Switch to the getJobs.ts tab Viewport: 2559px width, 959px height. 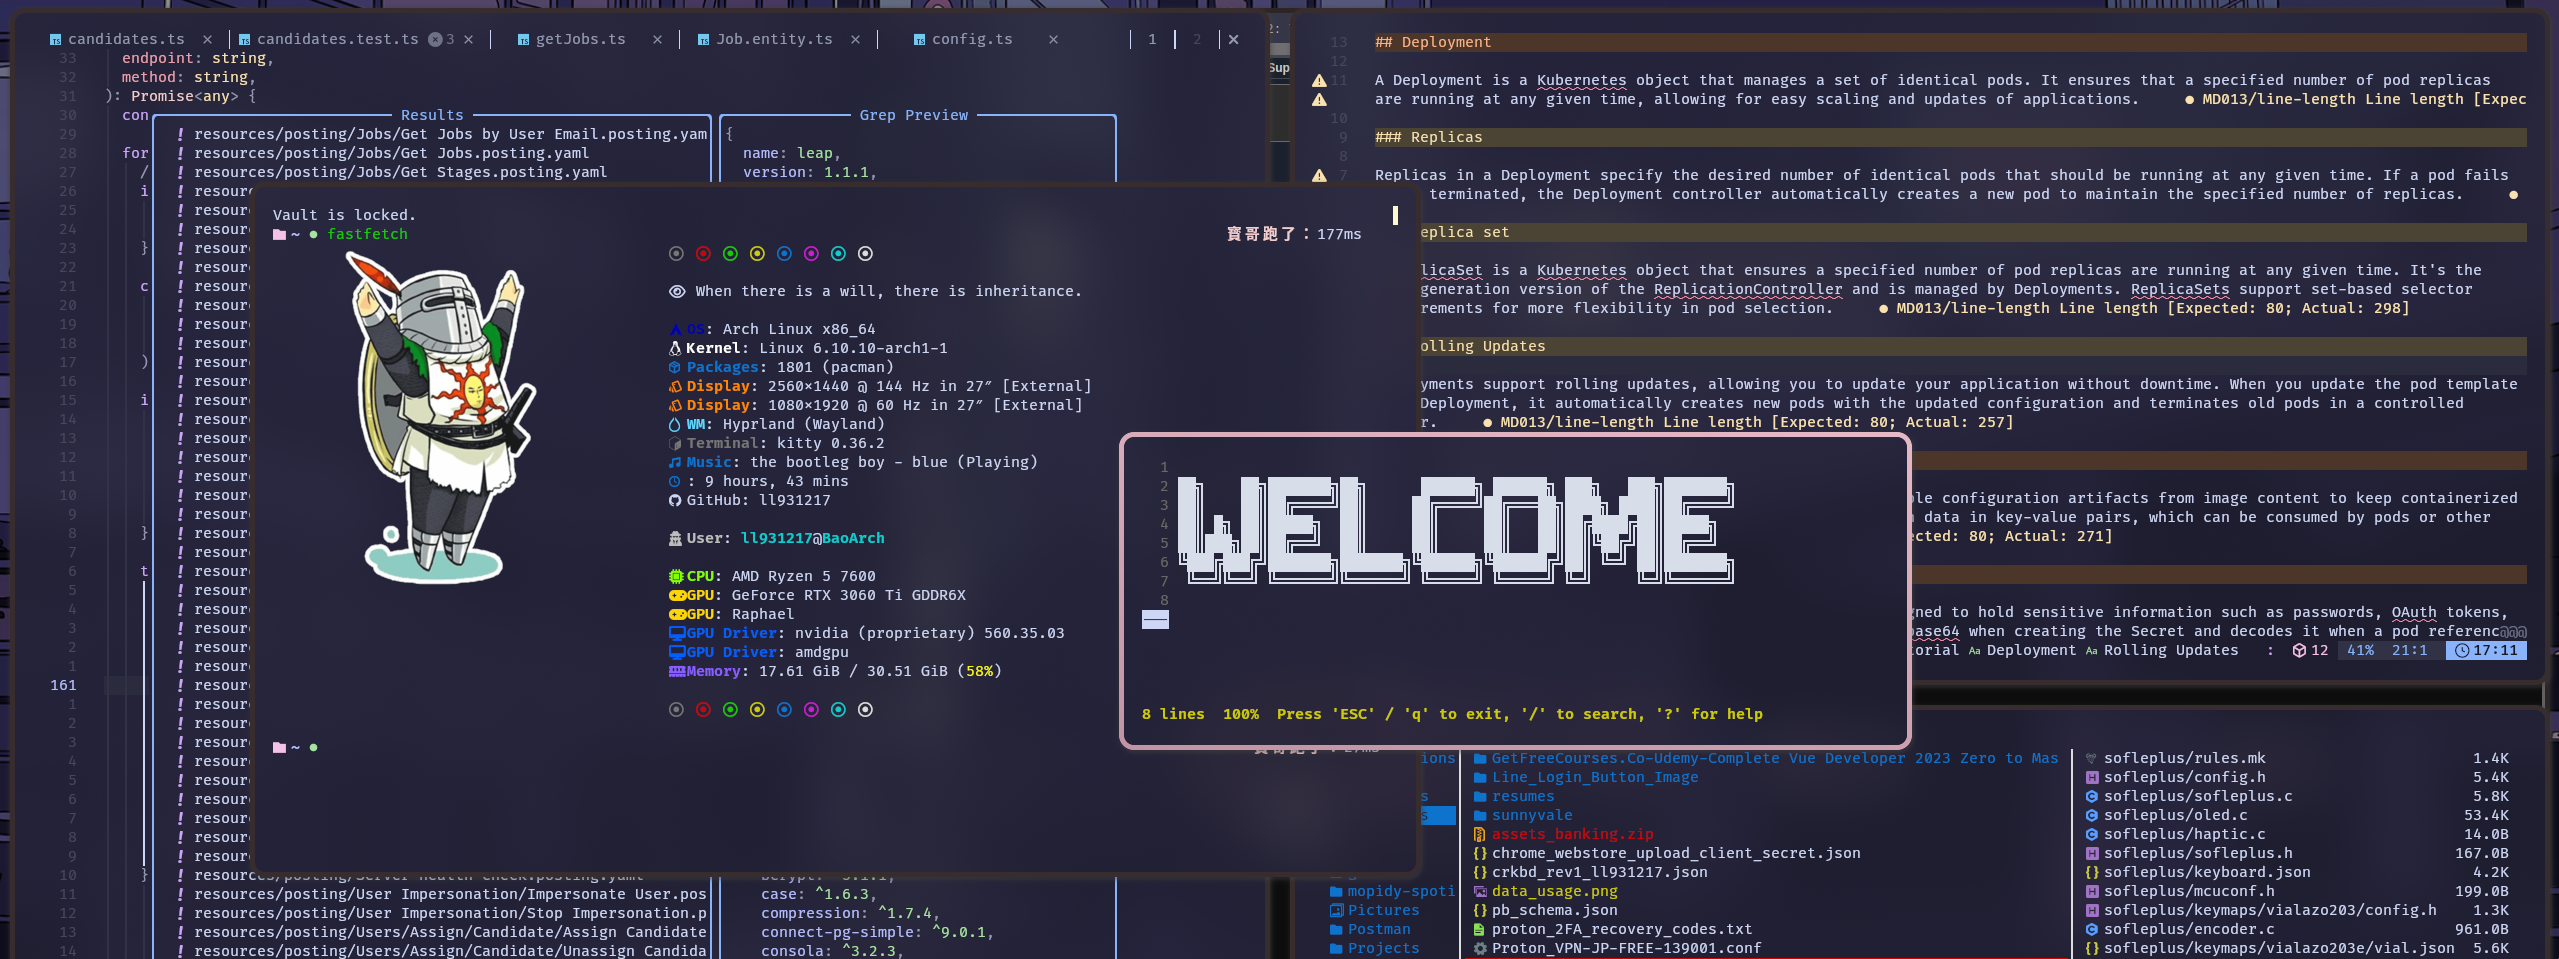click(x=580, y=39)
